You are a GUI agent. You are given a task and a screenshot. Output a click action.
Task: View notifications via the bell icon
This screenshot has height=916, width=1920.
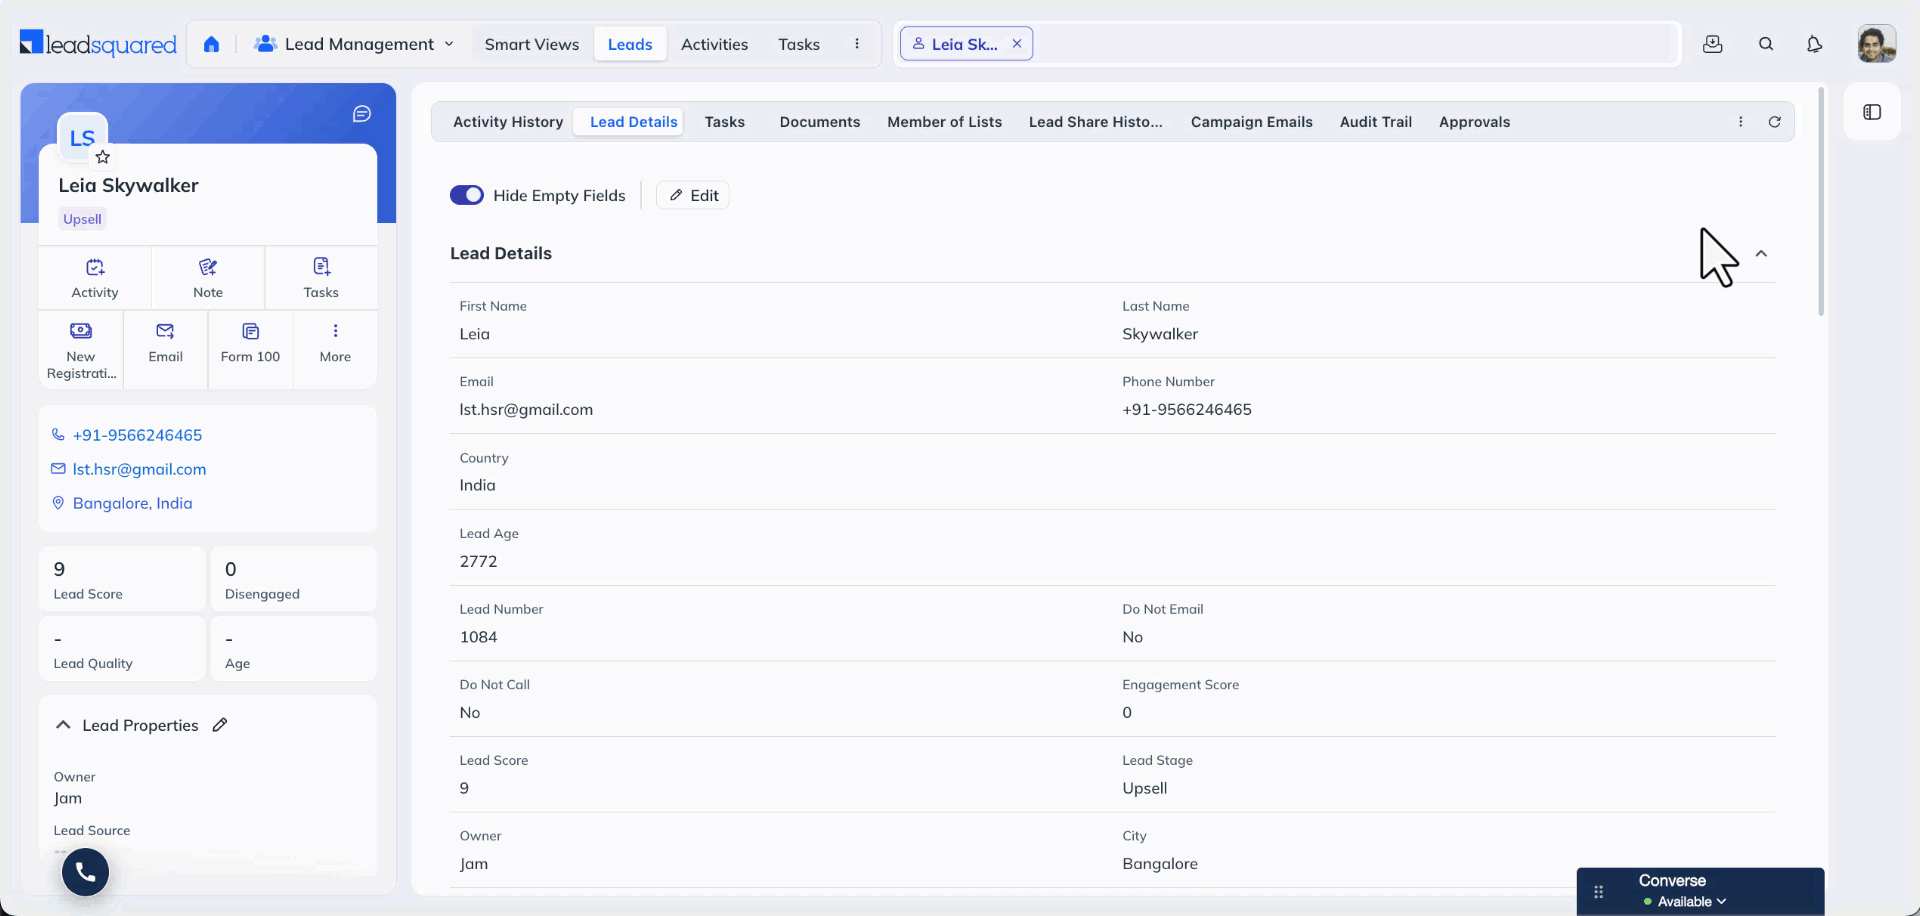pos(1815,44)
